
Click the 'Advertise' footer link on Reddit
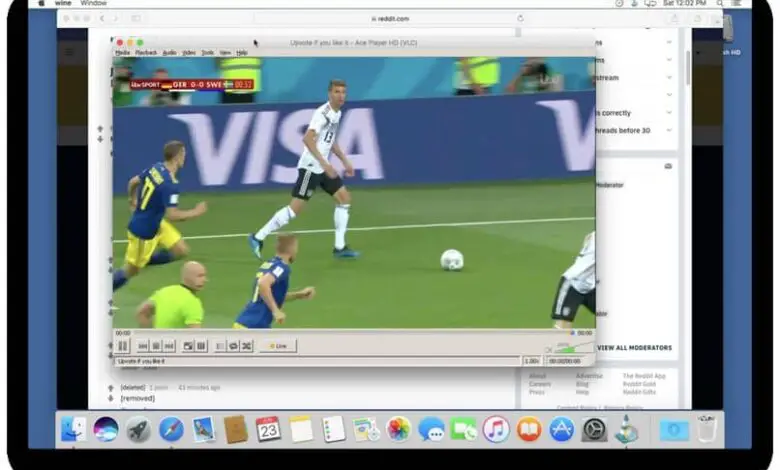pyautogui.click(x=589, y=376)
